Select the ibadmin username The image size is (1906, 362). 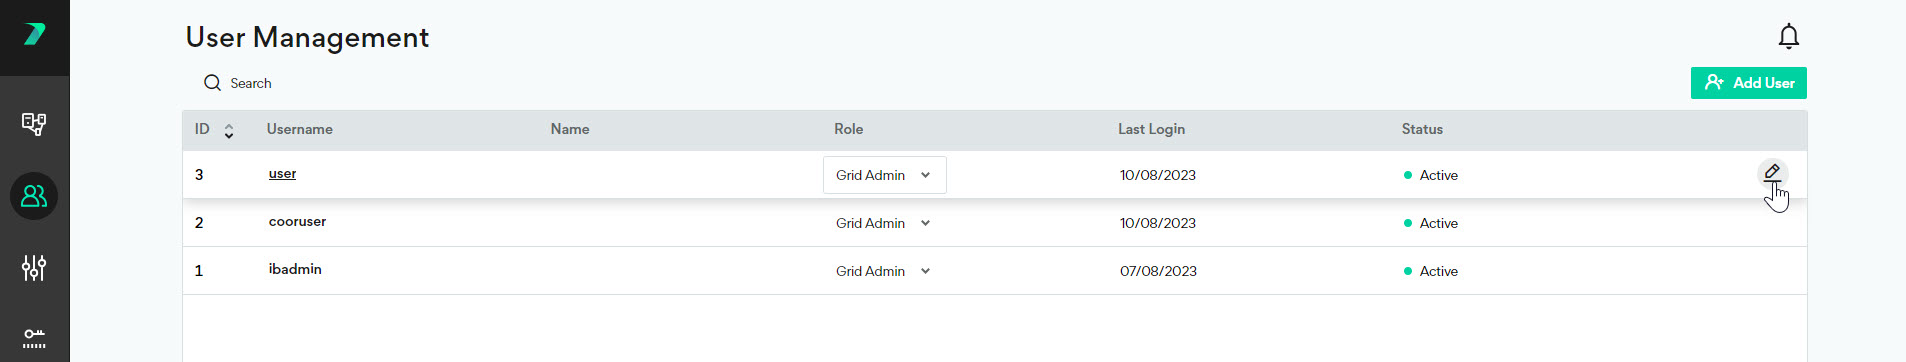pyautogui.click(x=295, y=270)
